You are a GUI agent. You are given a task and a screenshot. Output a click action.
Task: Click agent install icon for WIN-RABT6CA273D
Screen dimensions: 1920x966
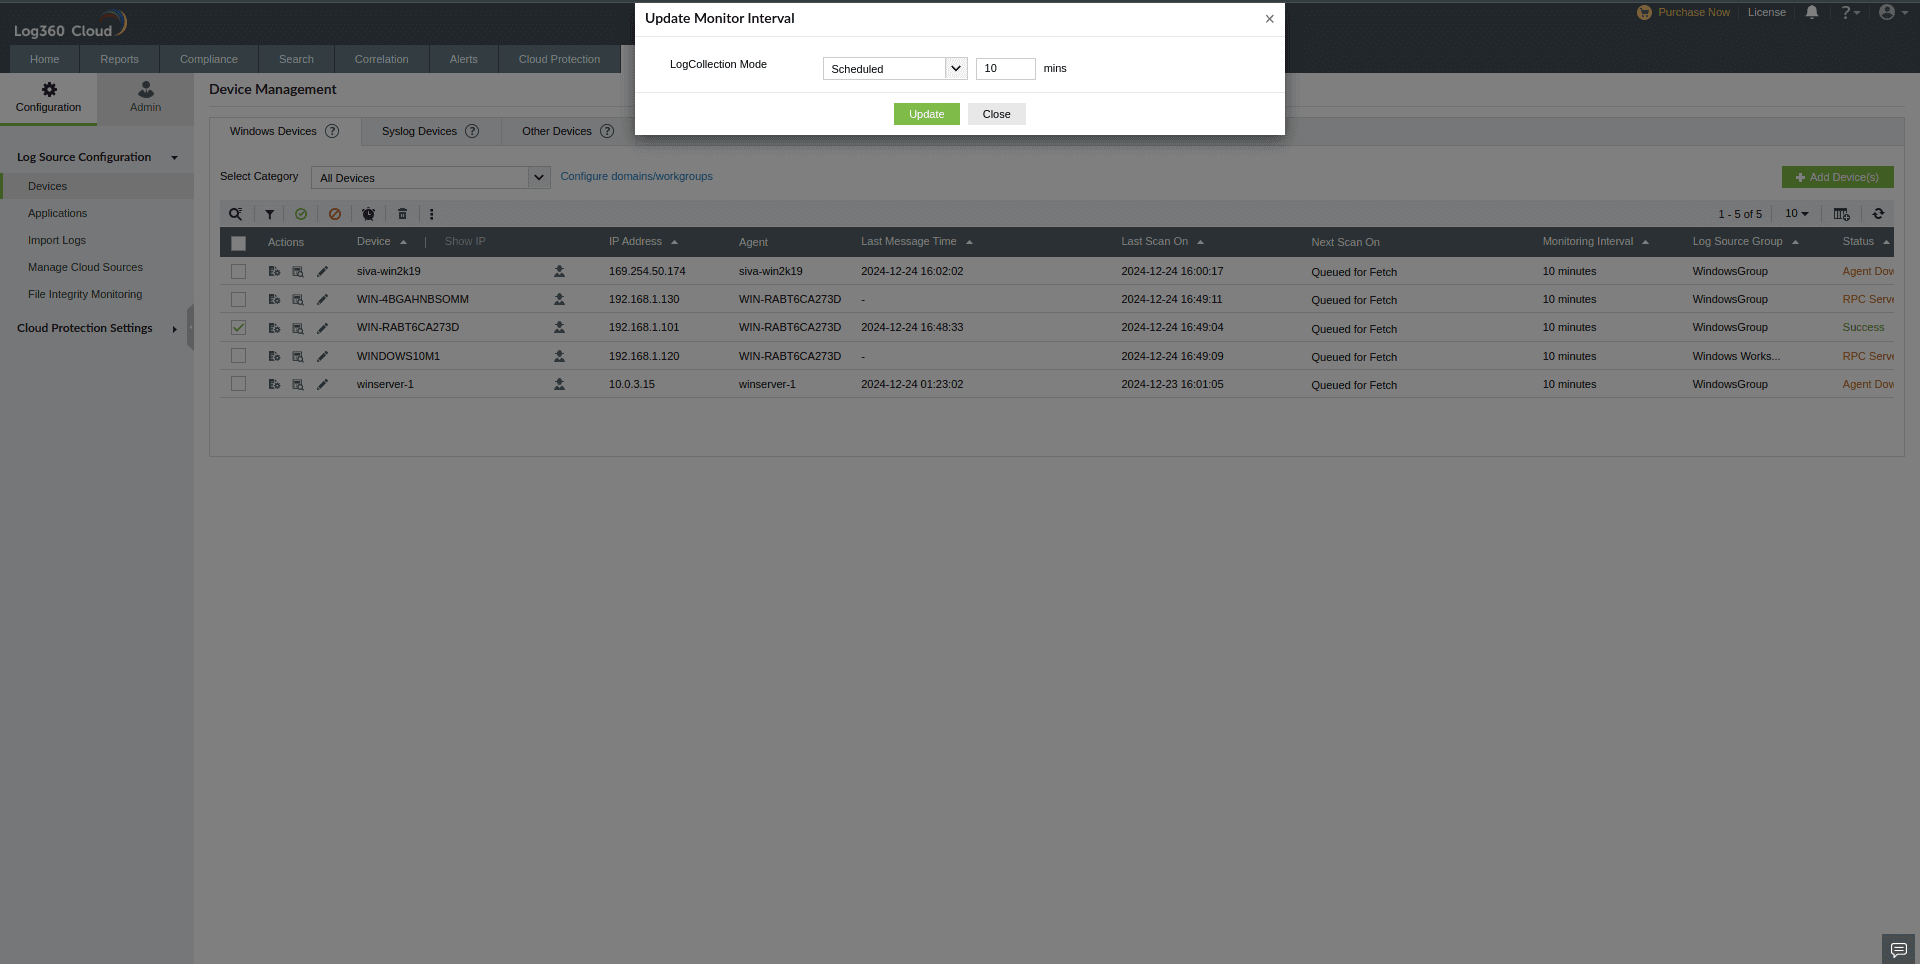coord(559,328)
